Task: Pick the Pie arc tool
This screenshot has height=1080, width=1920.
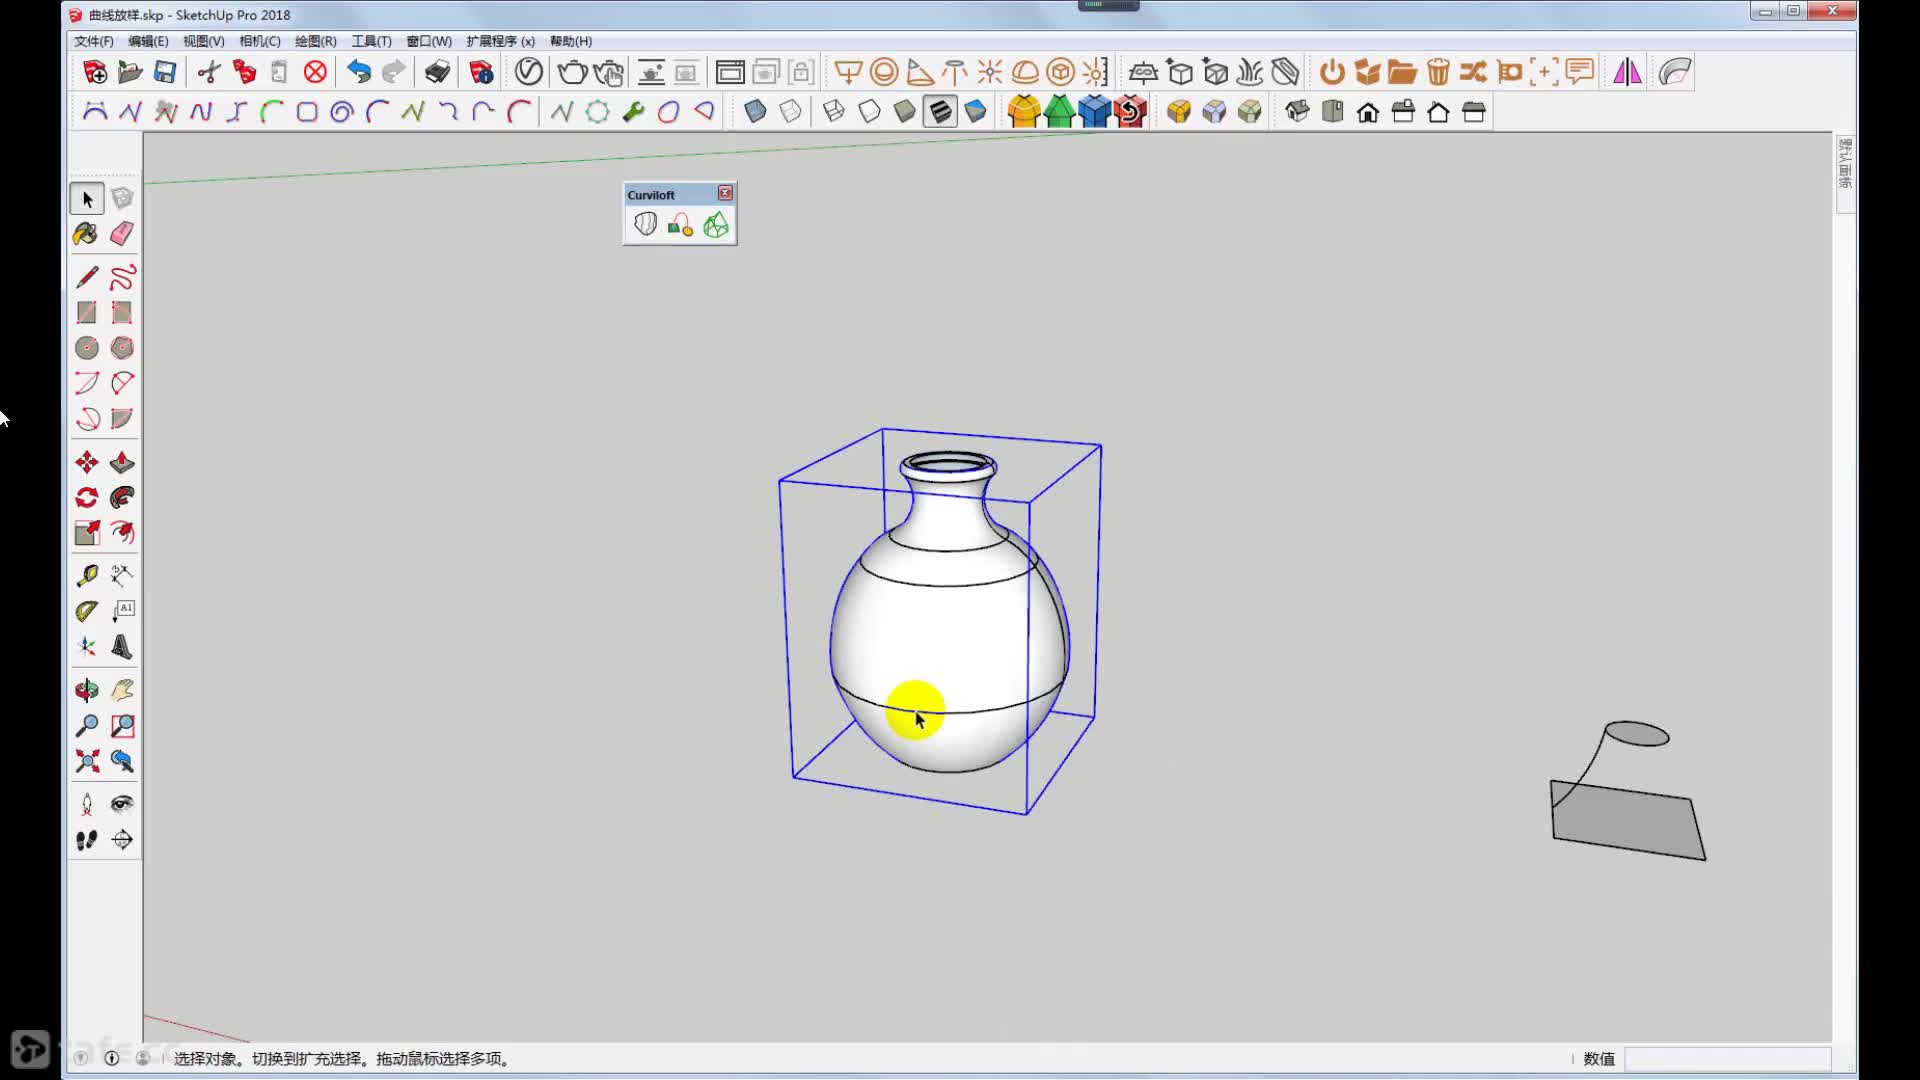Action: pos(122,419)
